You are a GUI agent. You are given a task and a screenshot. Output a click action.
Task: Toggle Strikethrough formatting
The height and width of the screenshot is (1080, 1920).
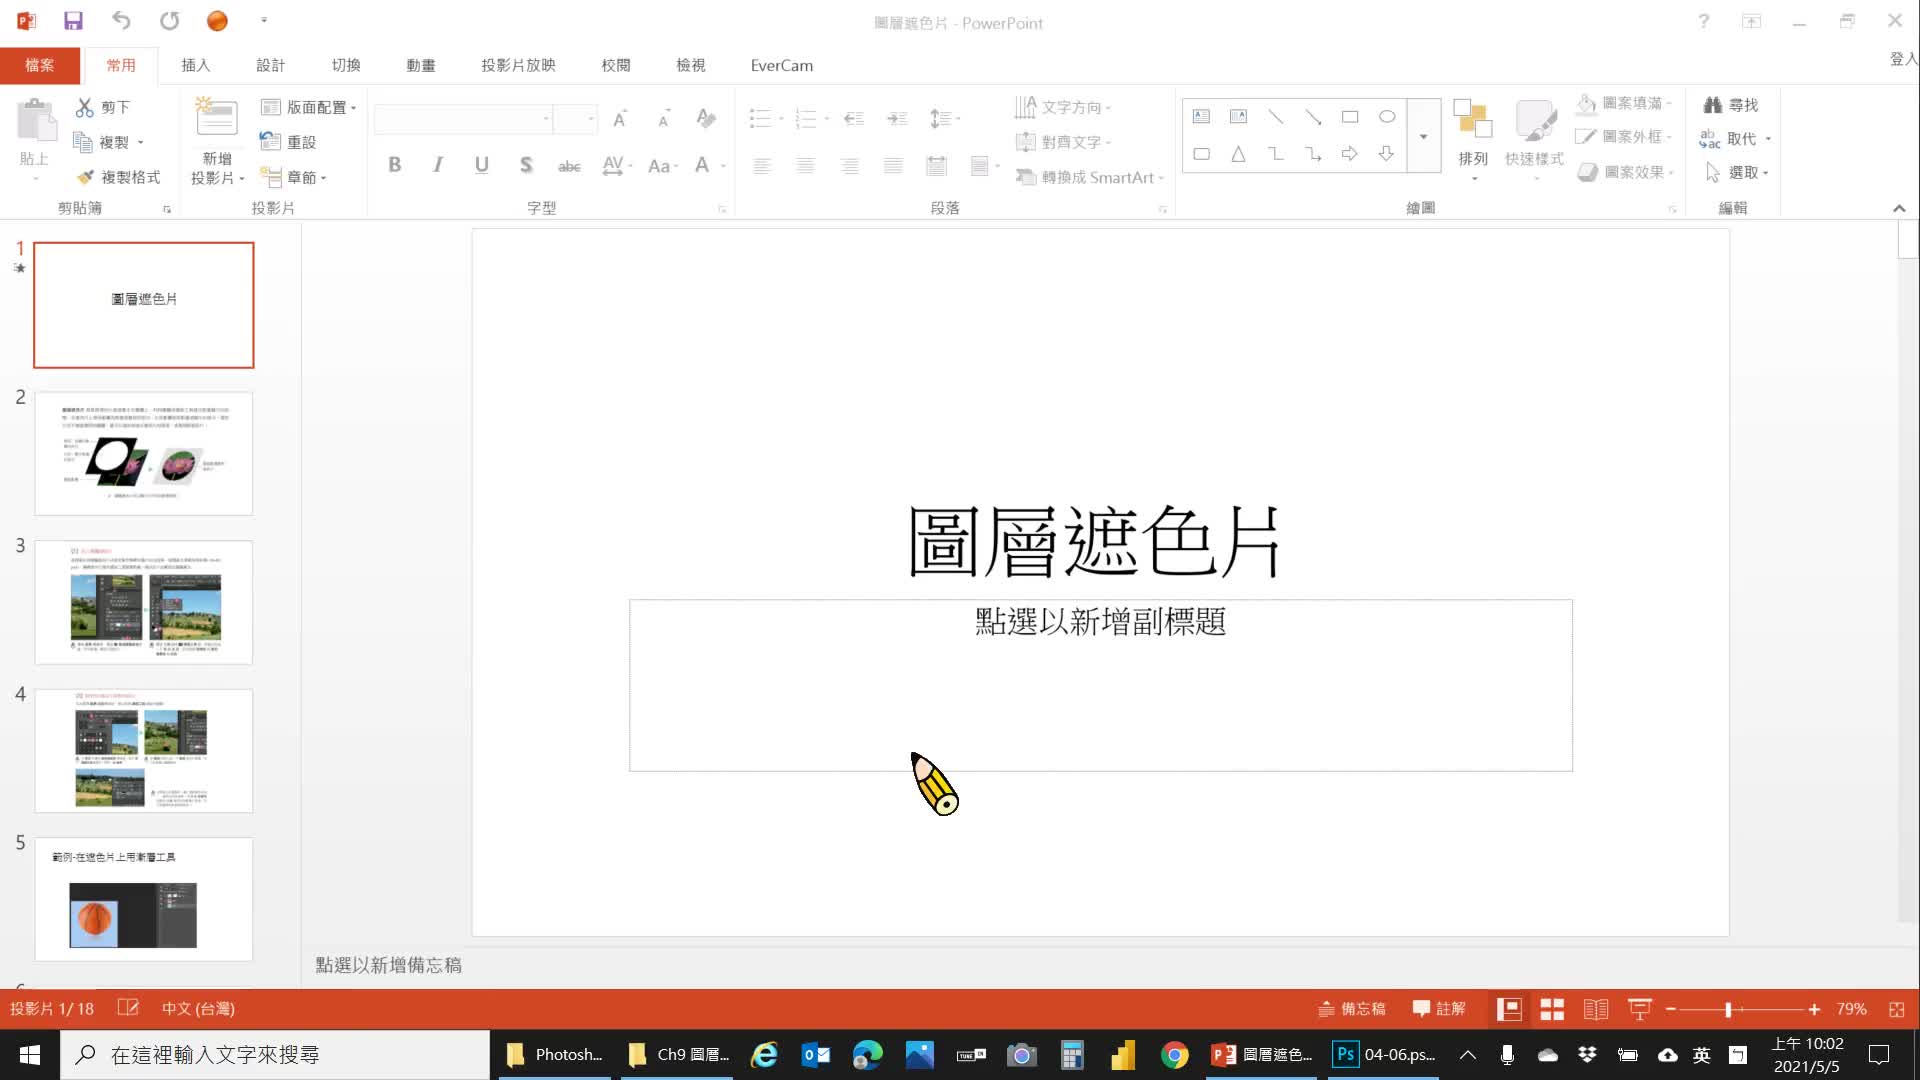tap(569, 166)
